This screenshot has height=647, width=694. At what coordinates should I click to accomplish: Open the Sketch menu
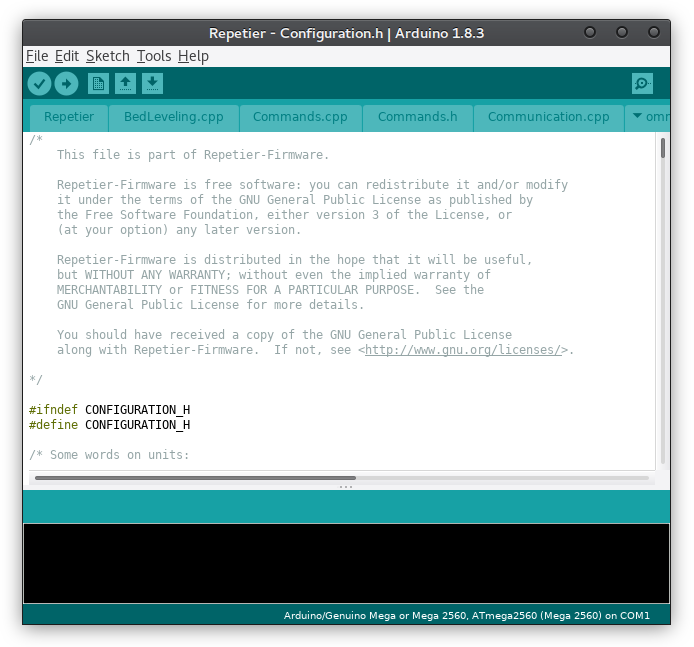tap(108, 56)
